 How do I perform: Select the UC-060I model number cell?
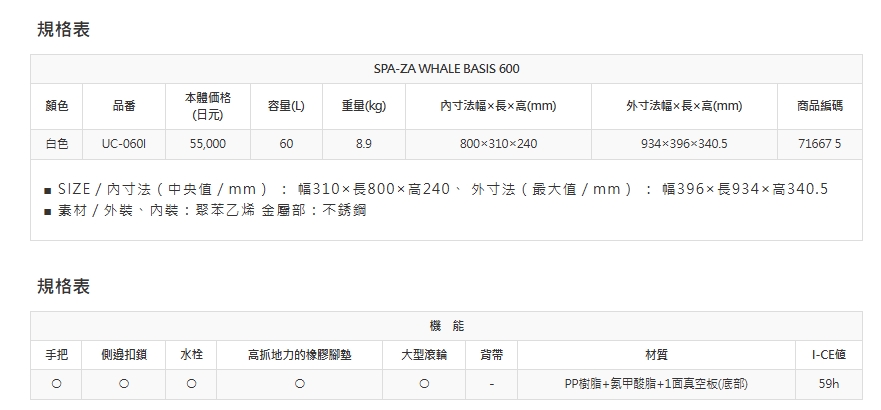pyautogui.click(x=124, y=144)
